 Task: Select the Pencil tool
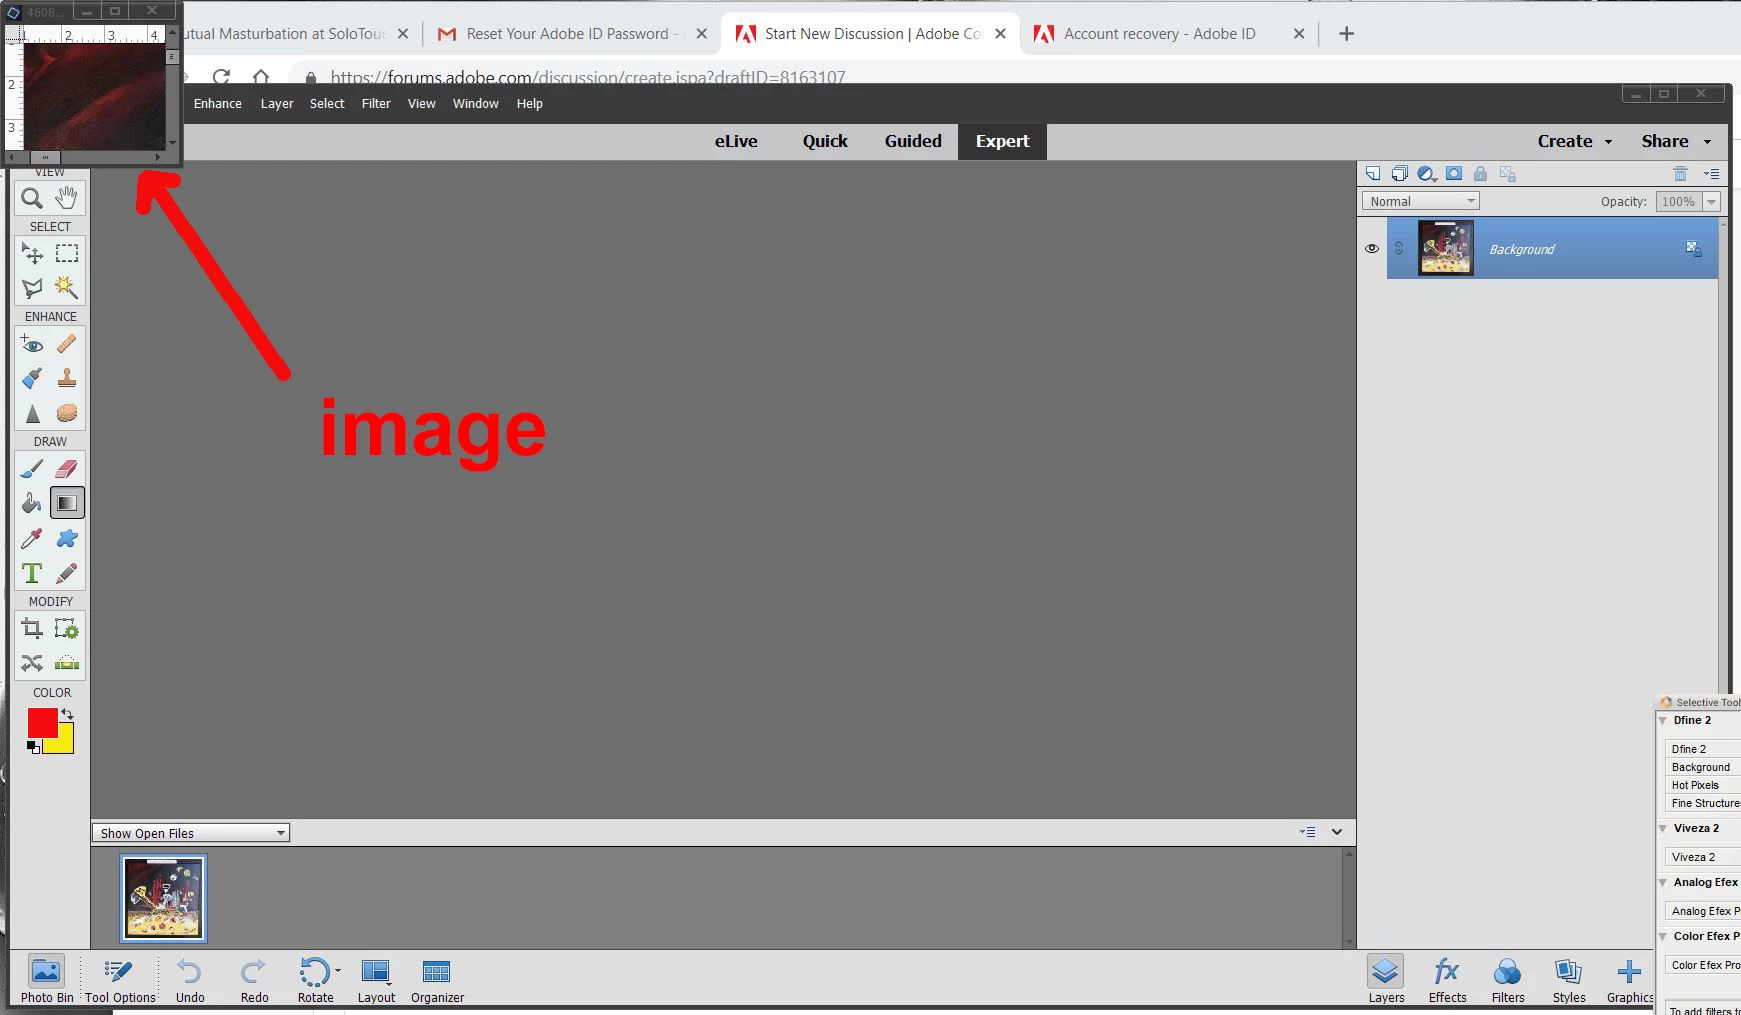[x=67, y=573]
